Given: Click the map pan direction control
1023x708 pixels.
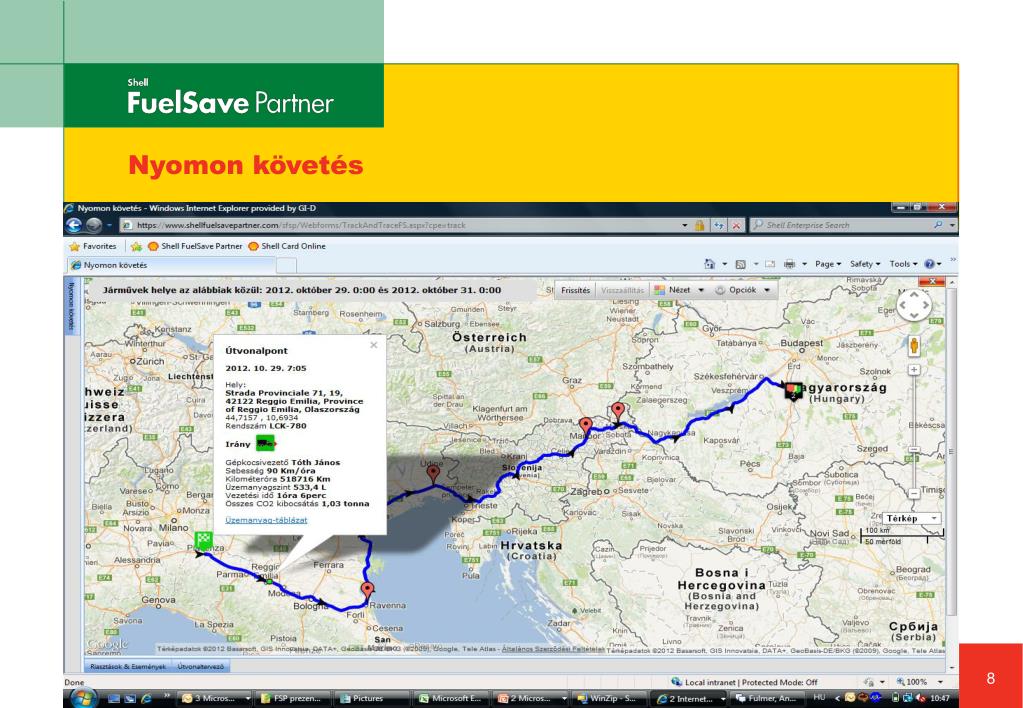Looking at the screenshot, I should click(914, 305).
